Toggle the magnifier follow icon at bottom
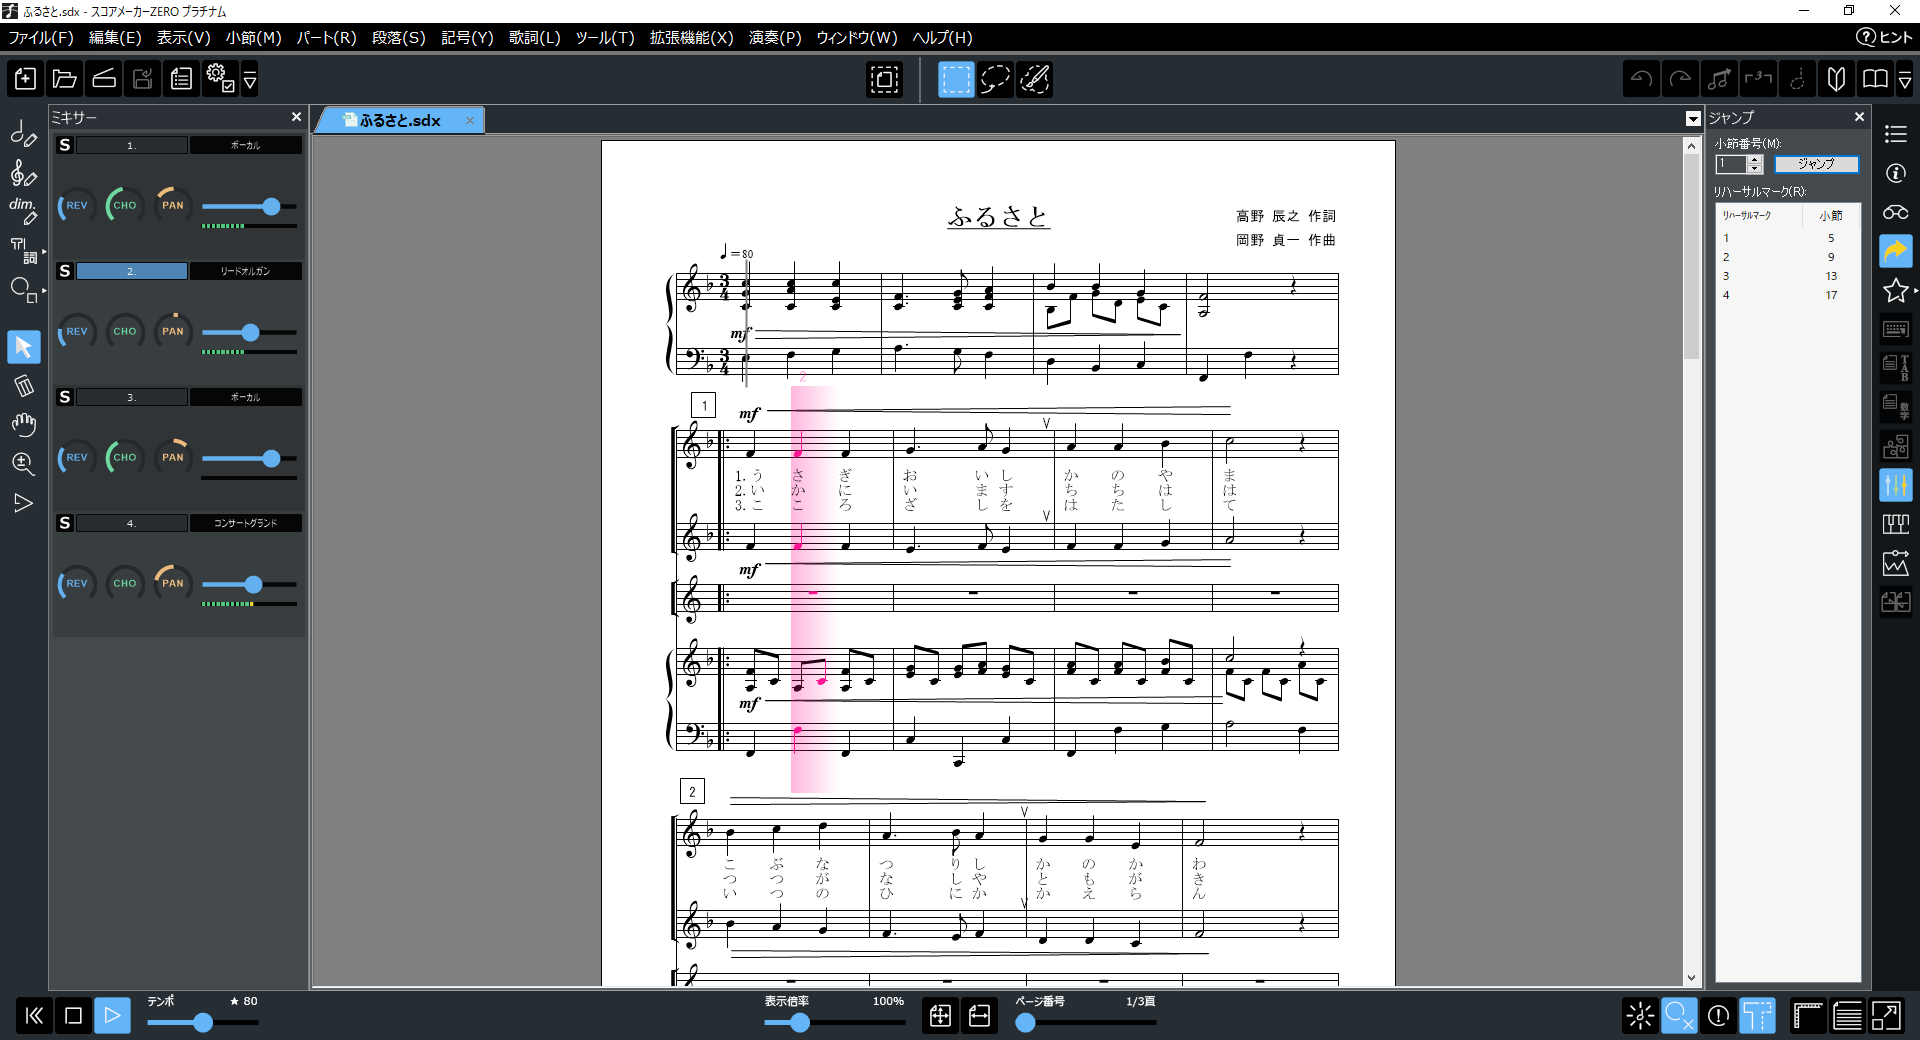This screenshot has width=1920, height=1040. tap(1679, 1016)
